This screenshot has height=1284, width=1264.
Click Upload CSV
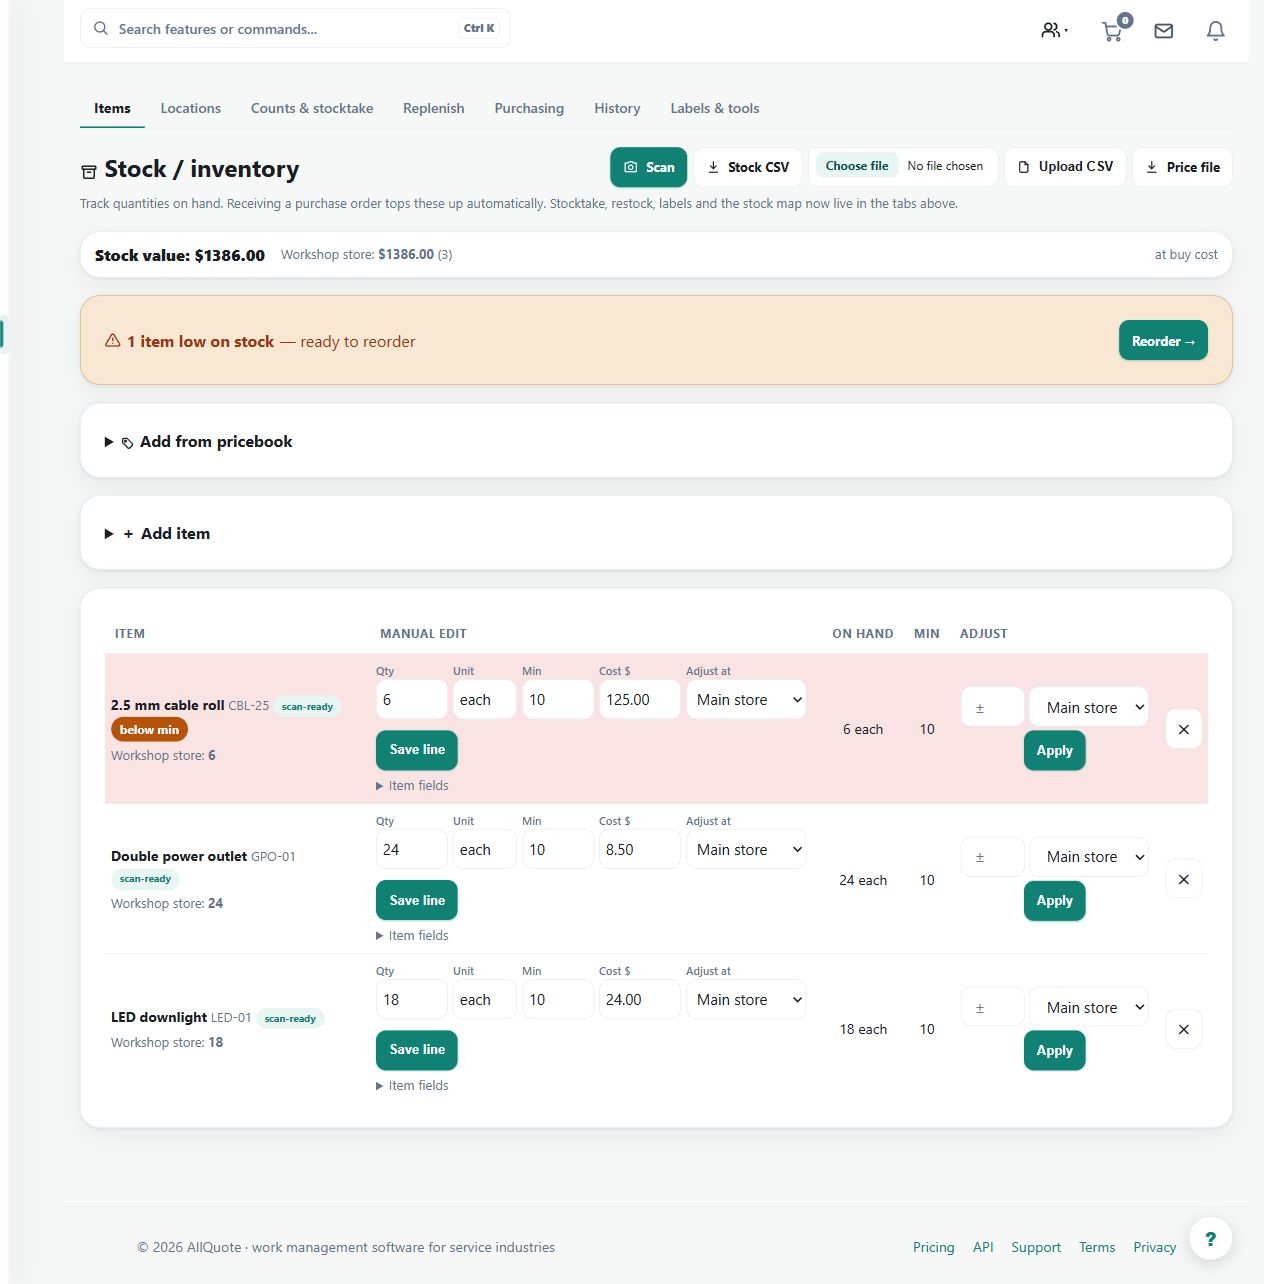point(1066,167)
